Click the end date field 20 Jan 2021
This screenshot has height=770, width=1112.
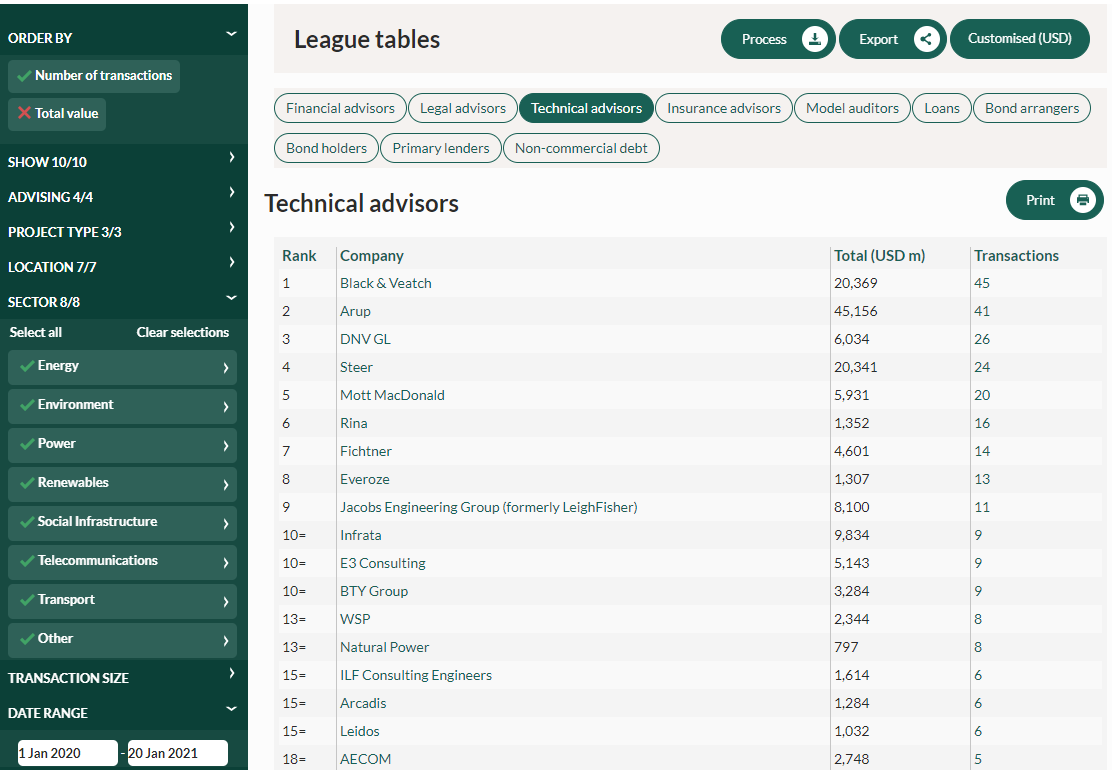click(x=177, y=753)
